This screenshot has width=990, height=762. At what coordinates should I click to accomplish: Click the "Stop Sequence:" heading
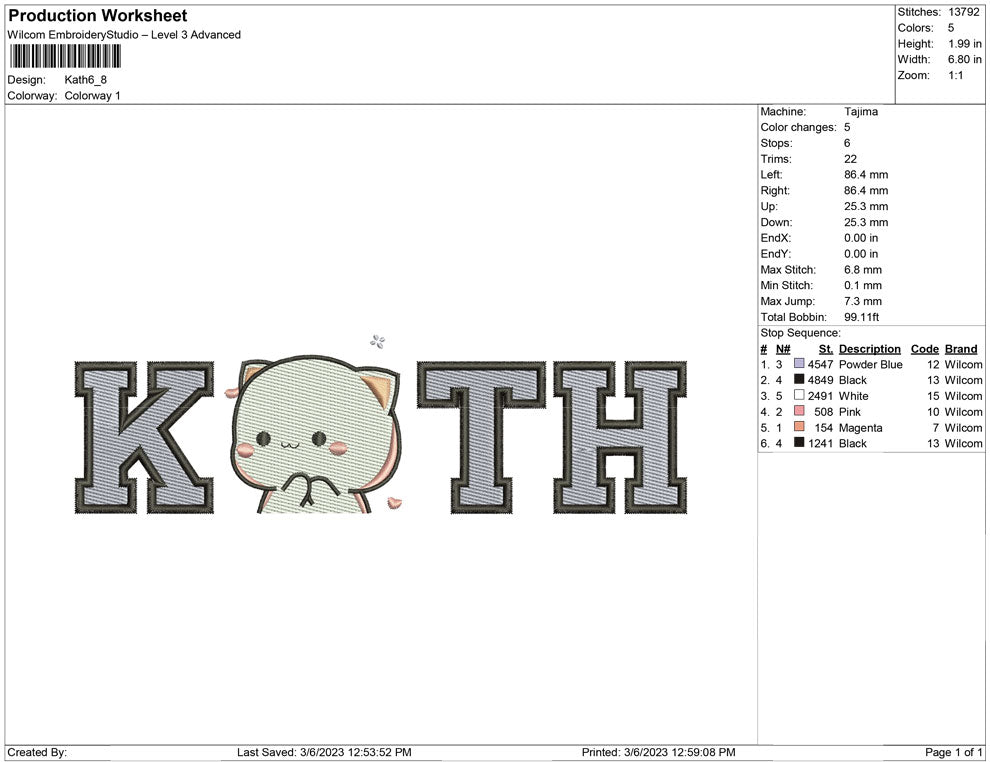[x=801, y=333]
